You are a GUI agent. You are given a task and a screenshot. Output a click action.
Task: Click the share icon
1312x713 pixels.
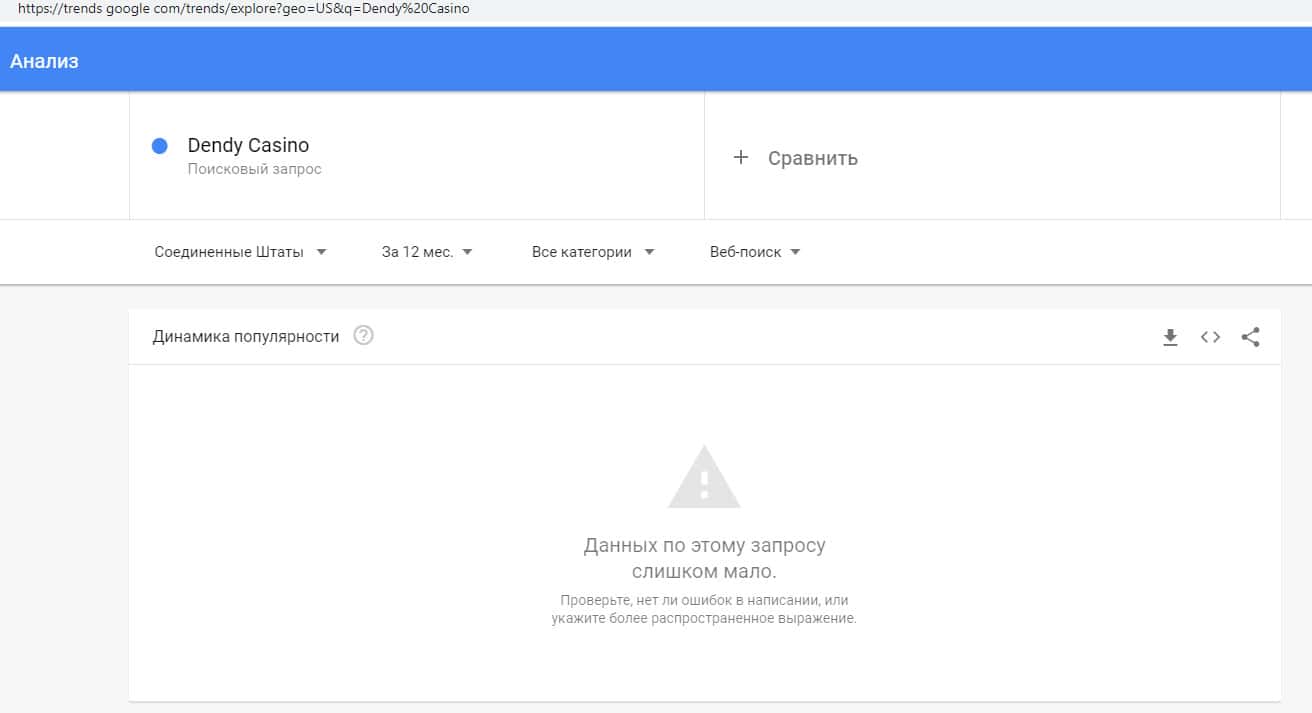(1250, 337)
